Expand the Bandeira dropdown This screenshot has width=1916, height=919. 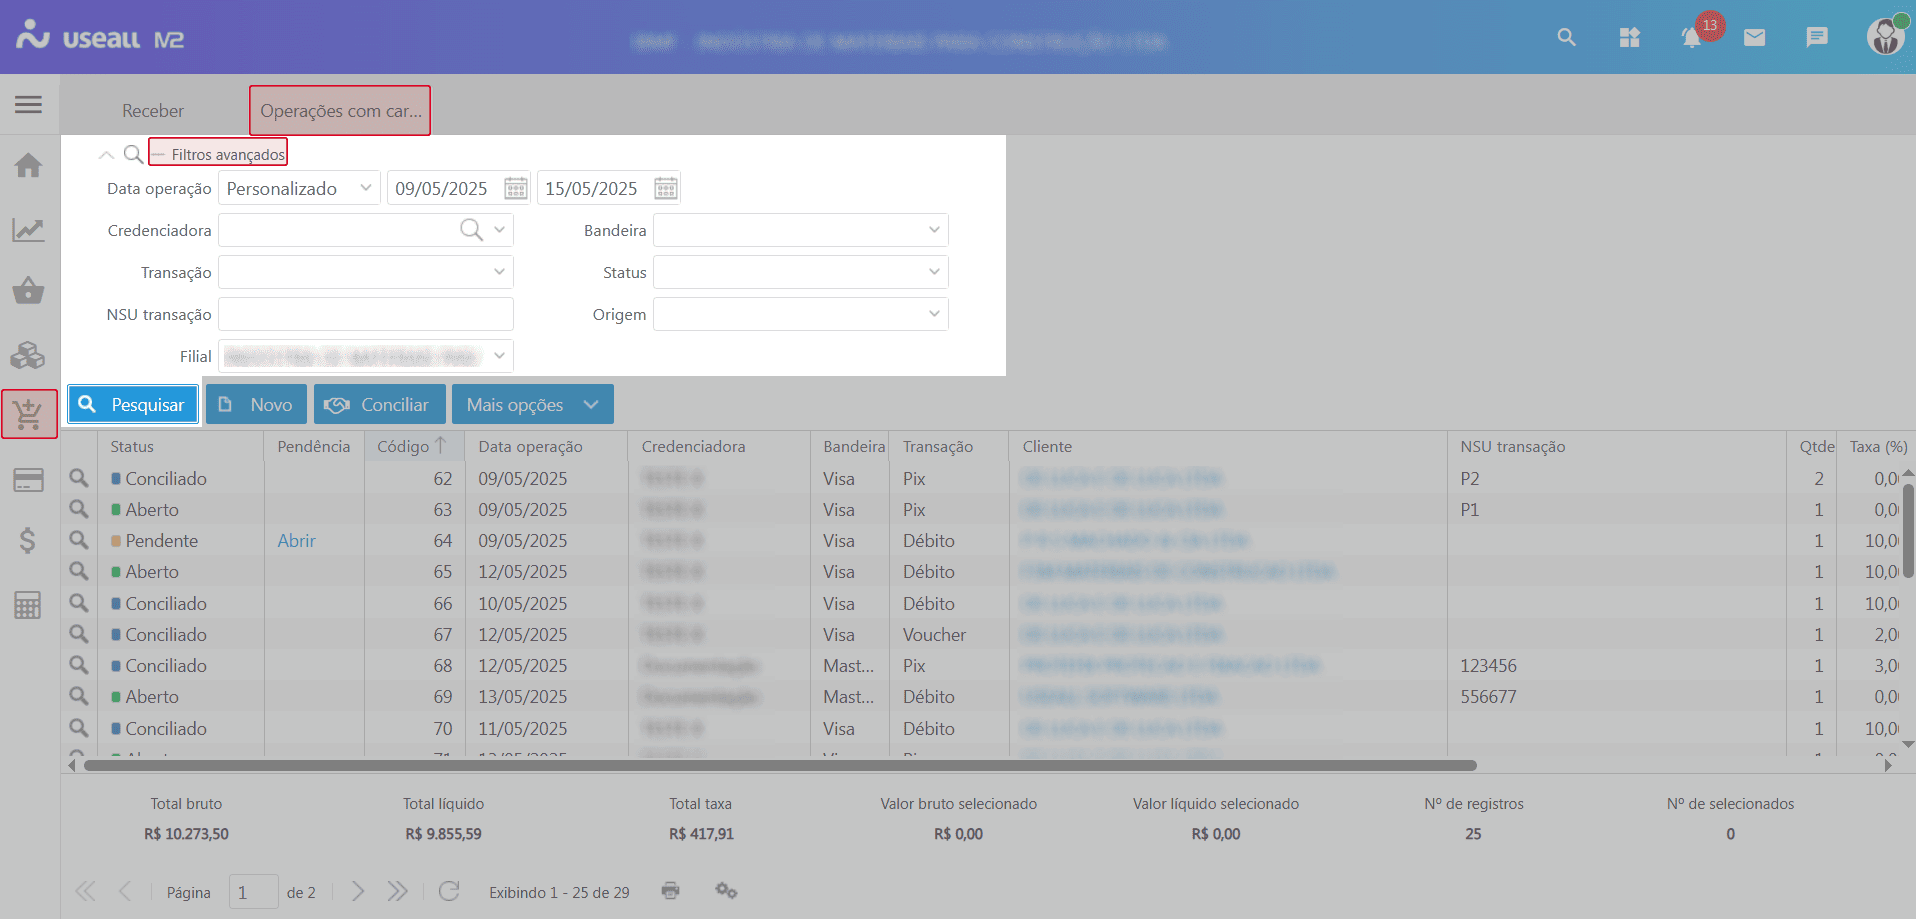click(933, 231)
